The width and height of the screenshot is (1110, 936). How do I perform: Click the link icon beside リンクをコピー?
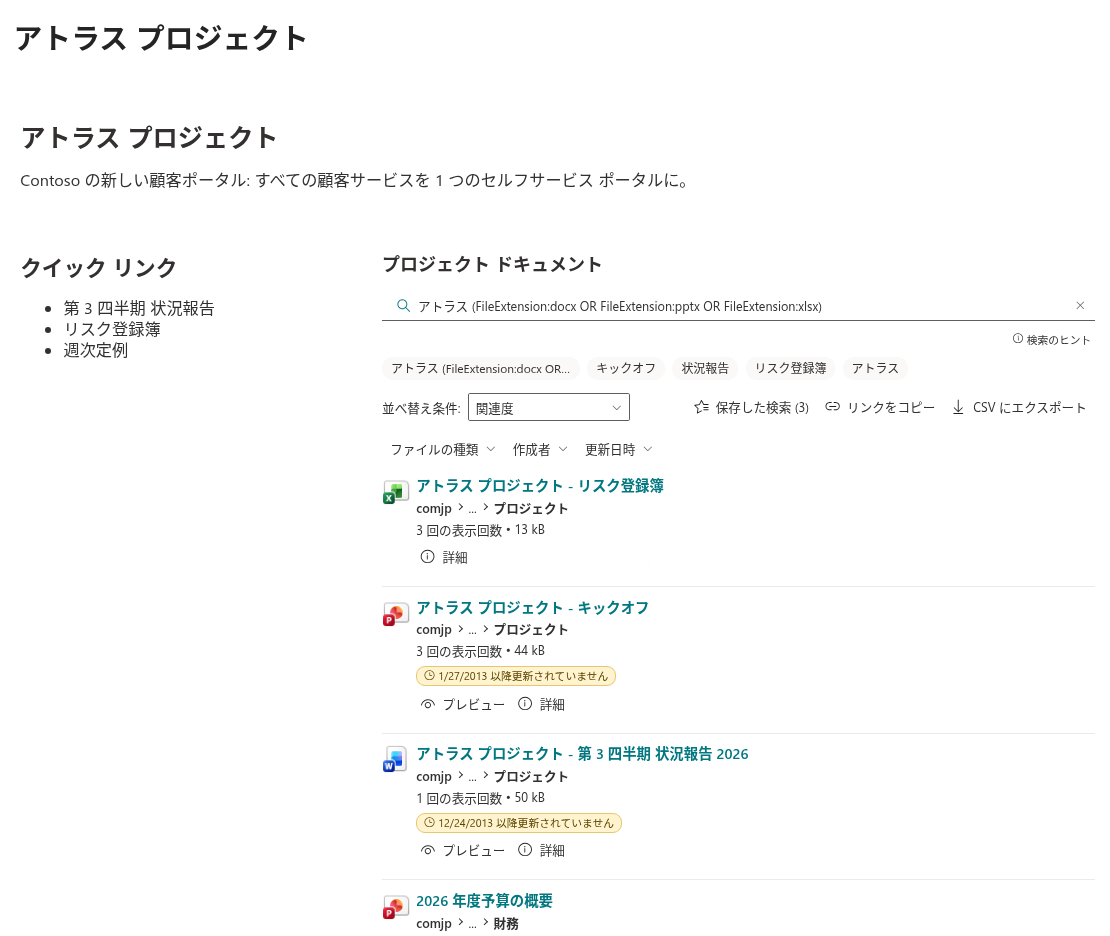point(832,407)
